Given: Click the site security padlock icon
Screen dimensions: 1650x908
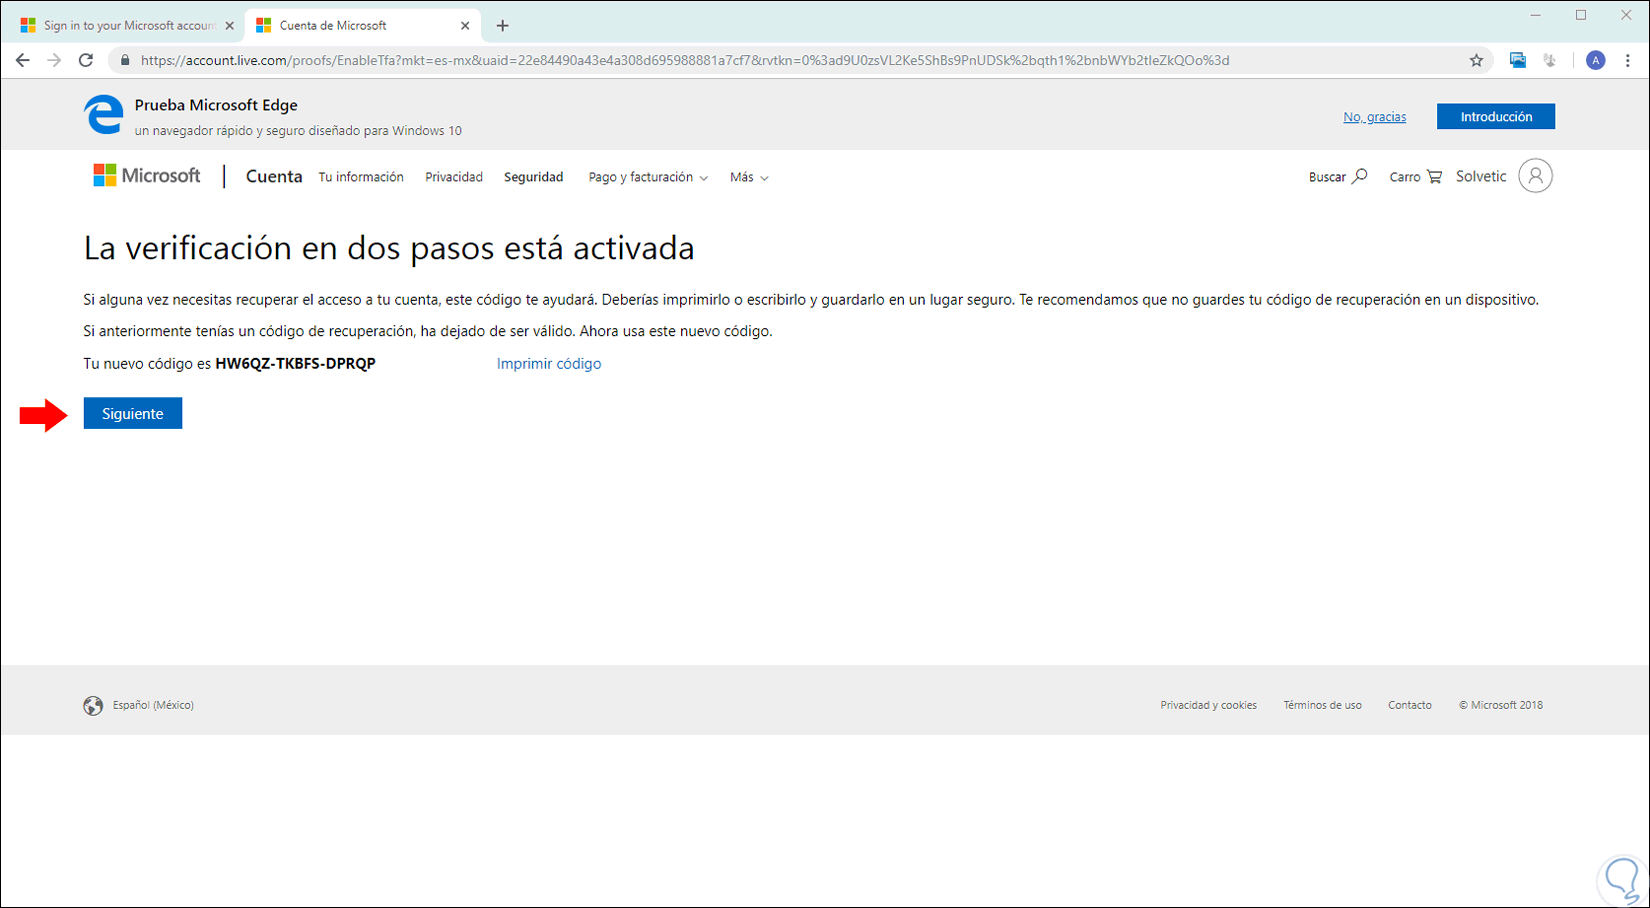Looking at the screenshot, I should pos(125,60).
